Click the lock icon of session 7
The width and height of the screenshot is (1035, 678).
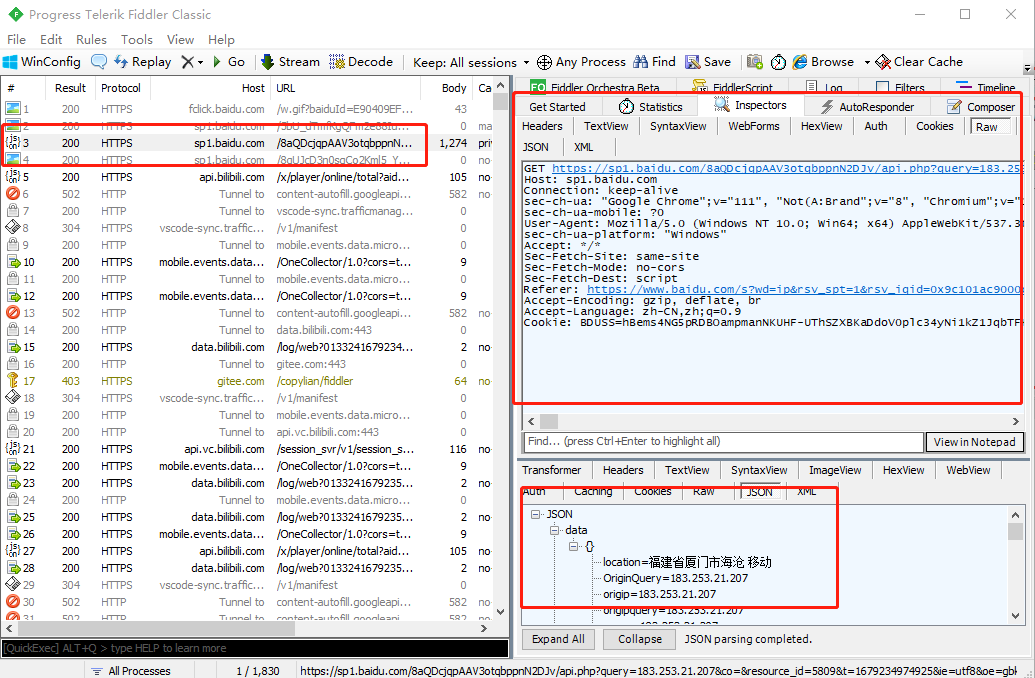(12, 211)
